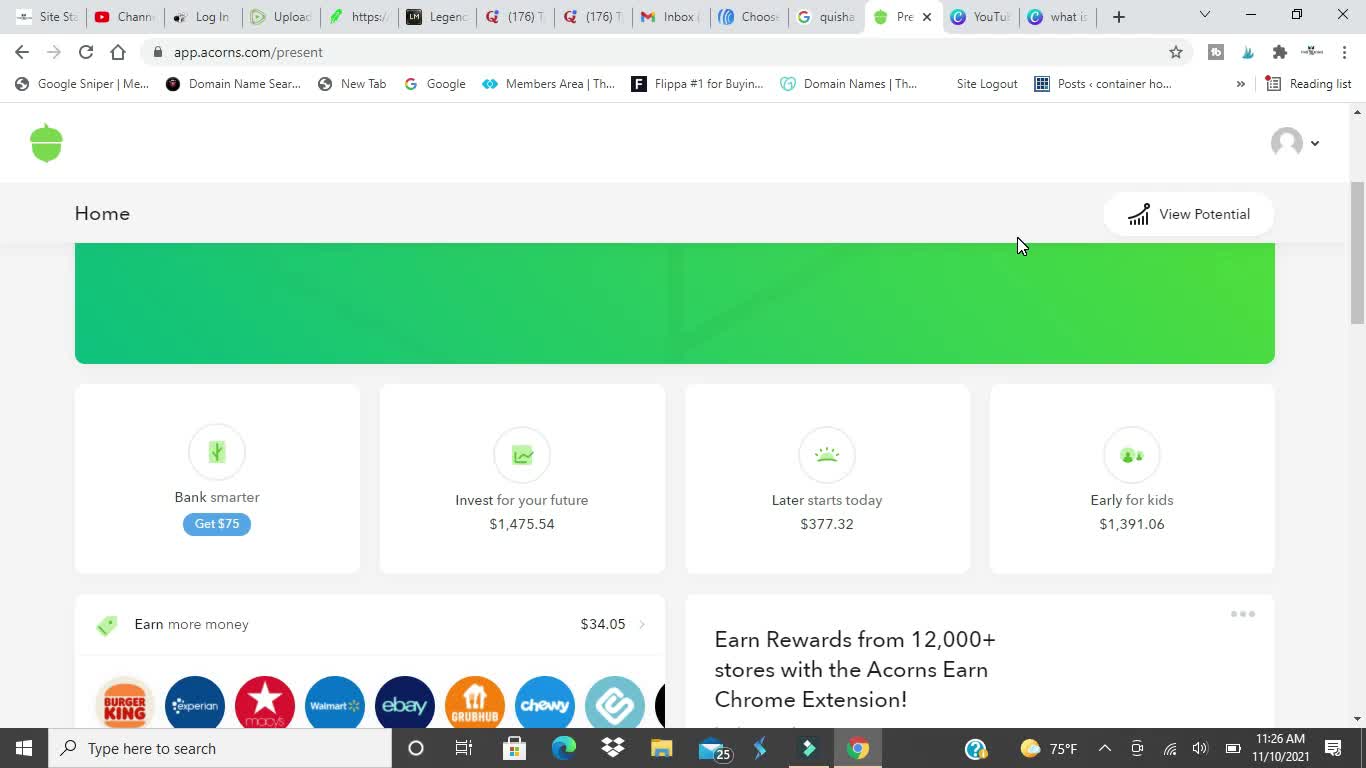The height and width of the screenshot is (768, 1366).
Task: Open Google bookmark
Action: point(435,84)
